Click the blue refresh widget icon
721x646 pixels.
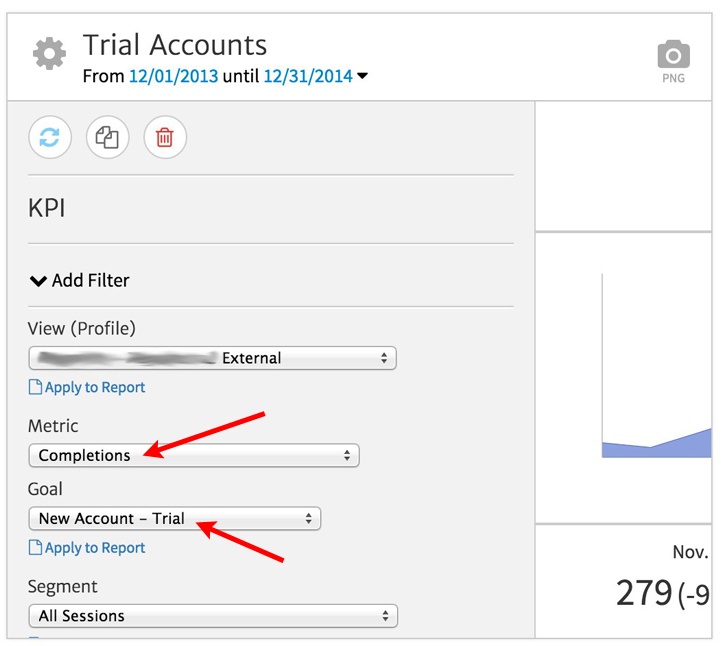point(49,138)
